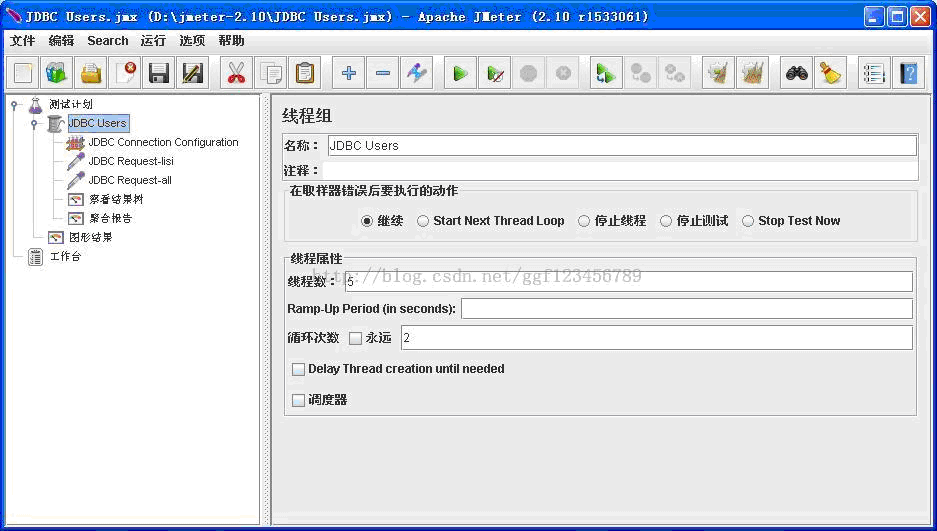
Task: Click the Paste clipboard icon
Action: [304, 73]
